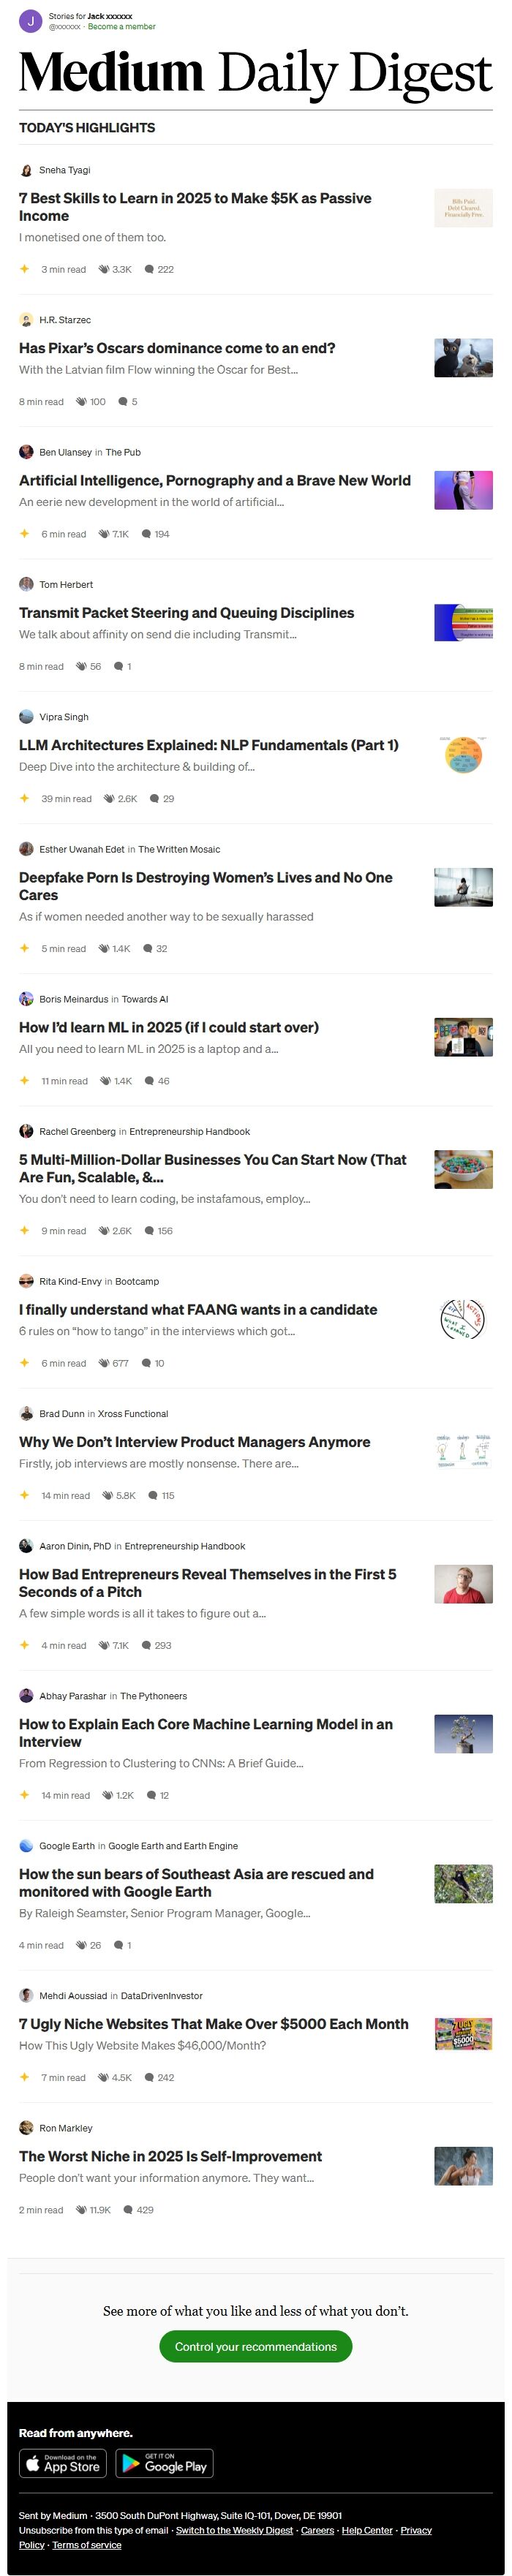The image size is (512, 2576).
Task: Open The Pub publication link
Action: 123,452
